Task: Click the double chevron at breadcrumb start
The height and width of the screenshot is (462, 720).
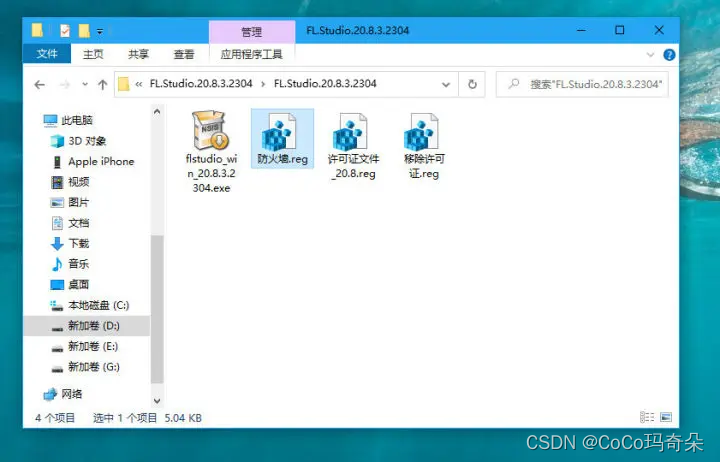Action: (x=139, y=84)
